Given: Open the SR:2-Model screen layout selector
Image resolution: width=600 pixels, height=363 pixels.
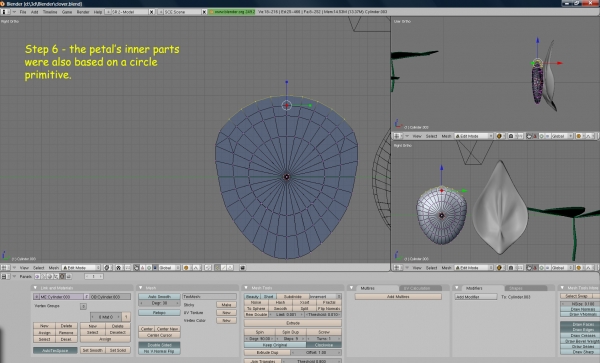Looking at the screenshot, I should pyautogui.click(x=108, y=12).
